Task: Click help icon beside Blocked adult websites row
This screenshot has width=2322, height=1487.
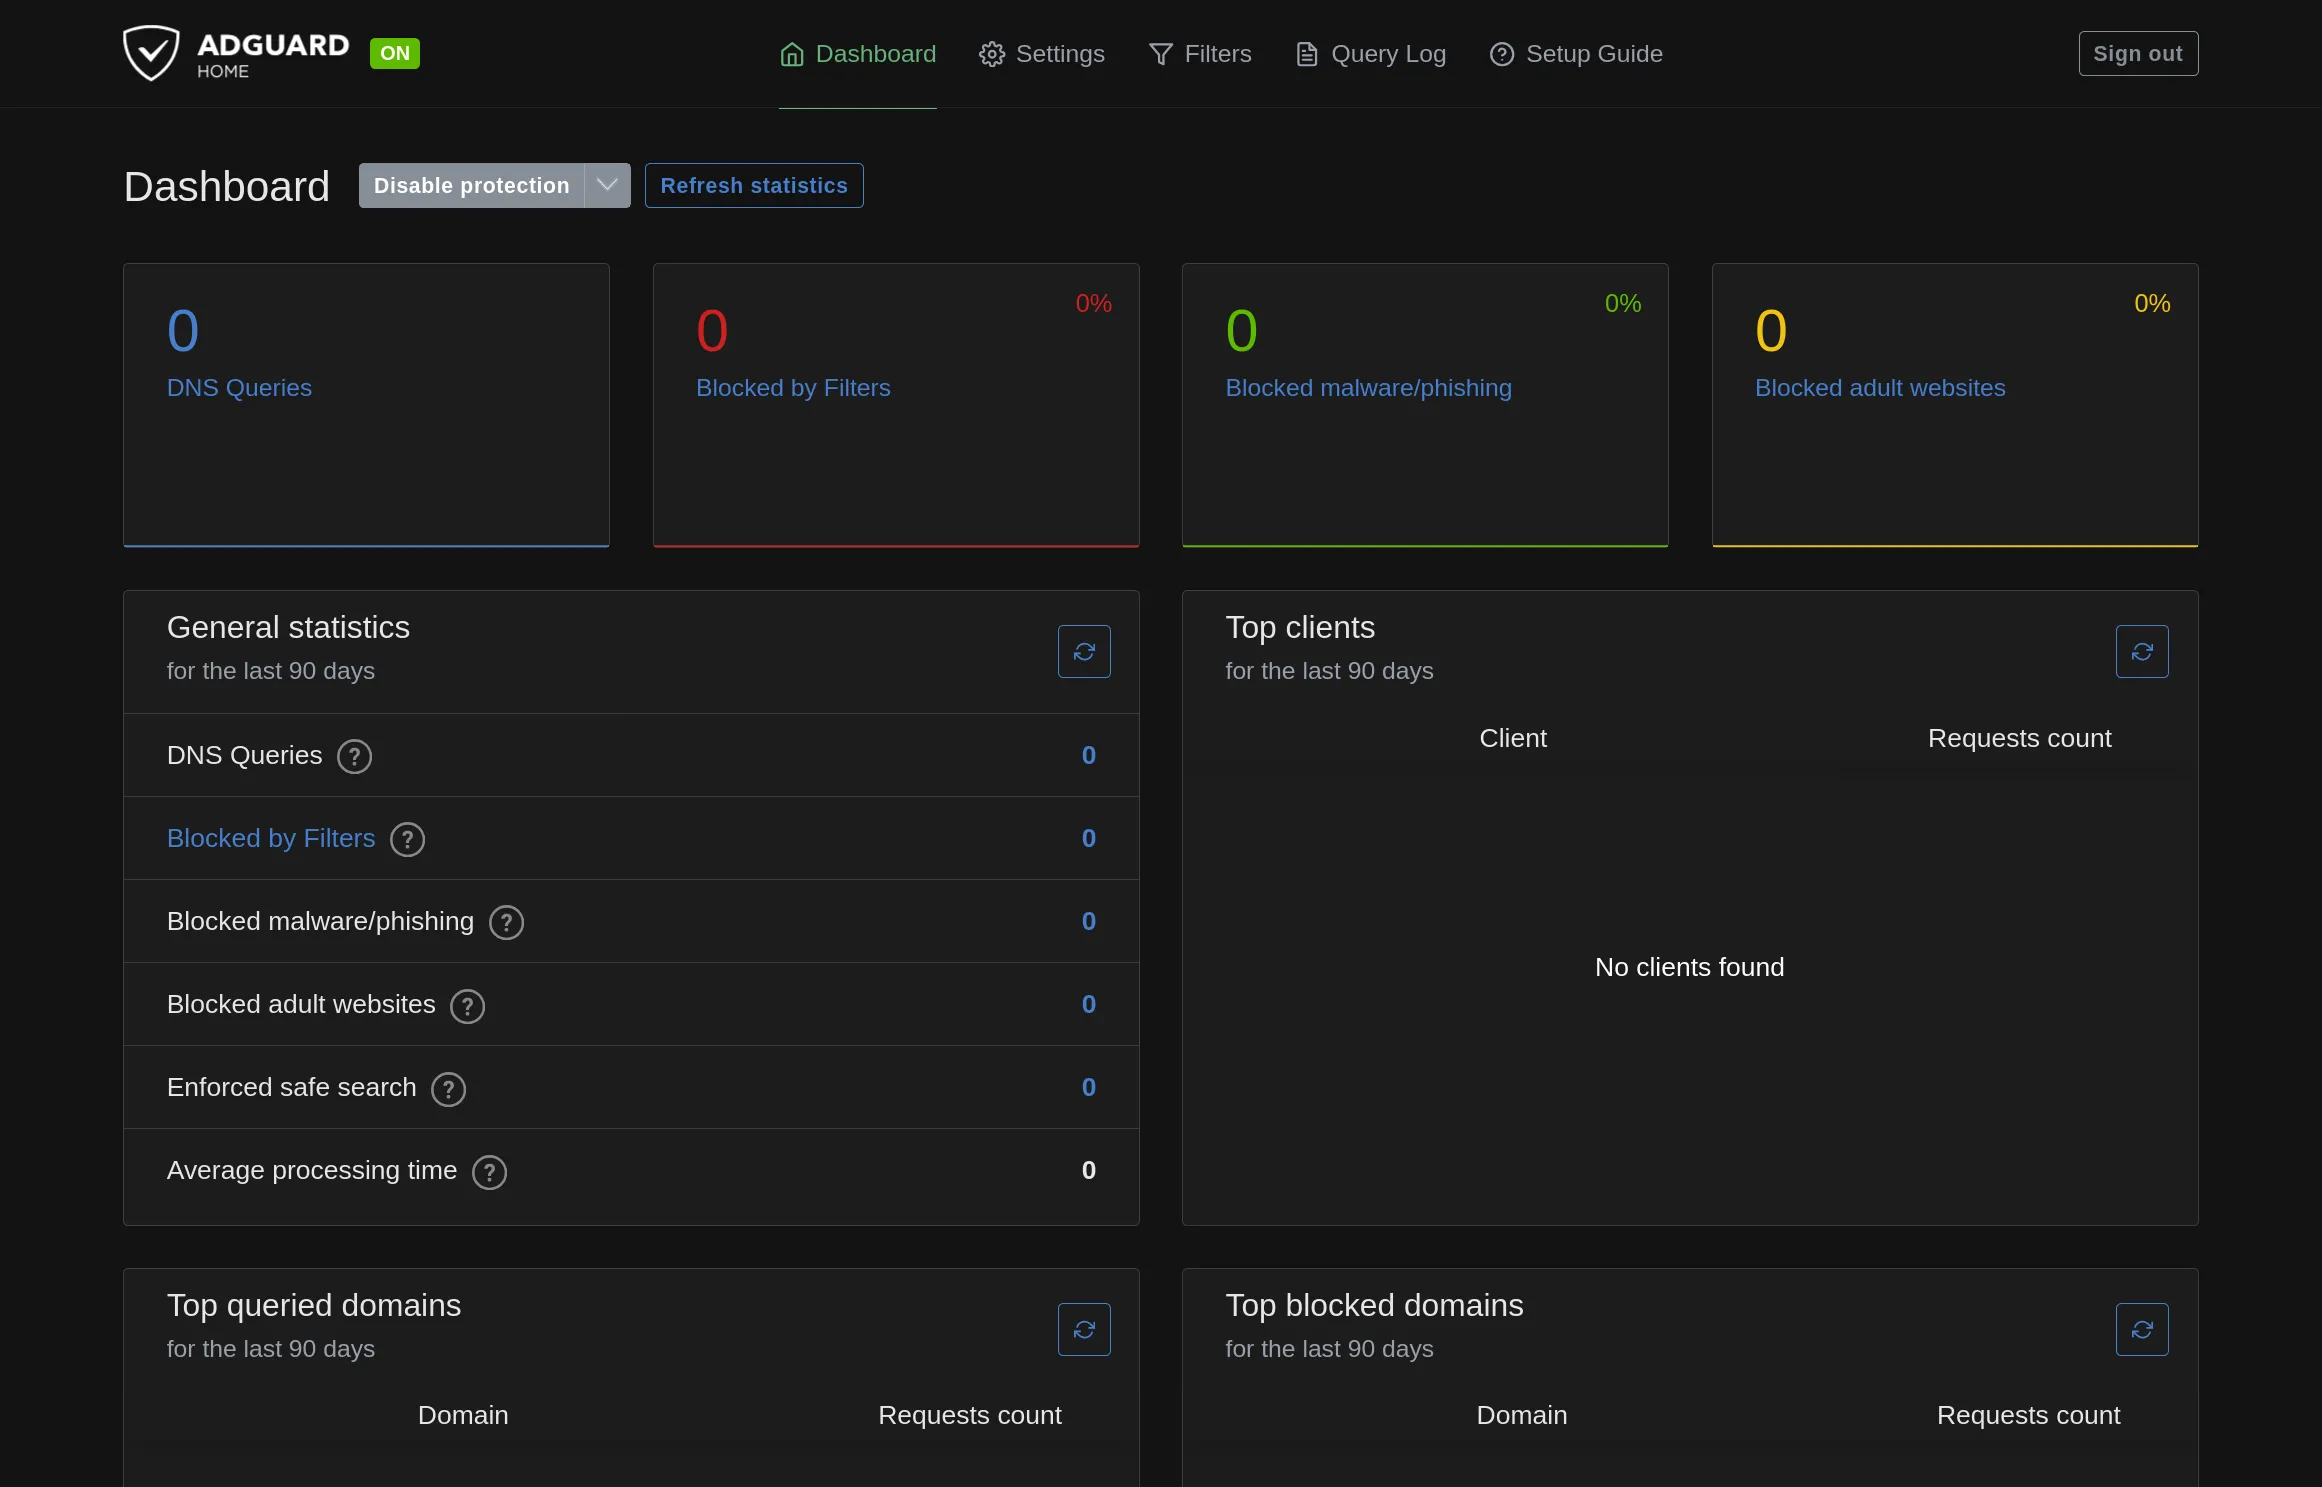Action: point(467,1005)
